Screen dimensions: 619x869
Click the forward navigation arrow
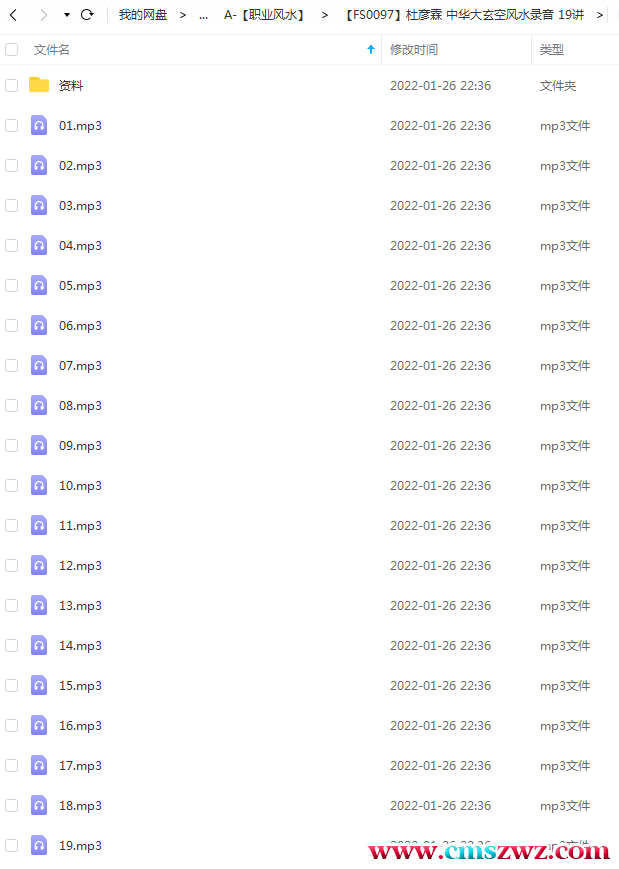pyautogui.click(x=43, y=15)
